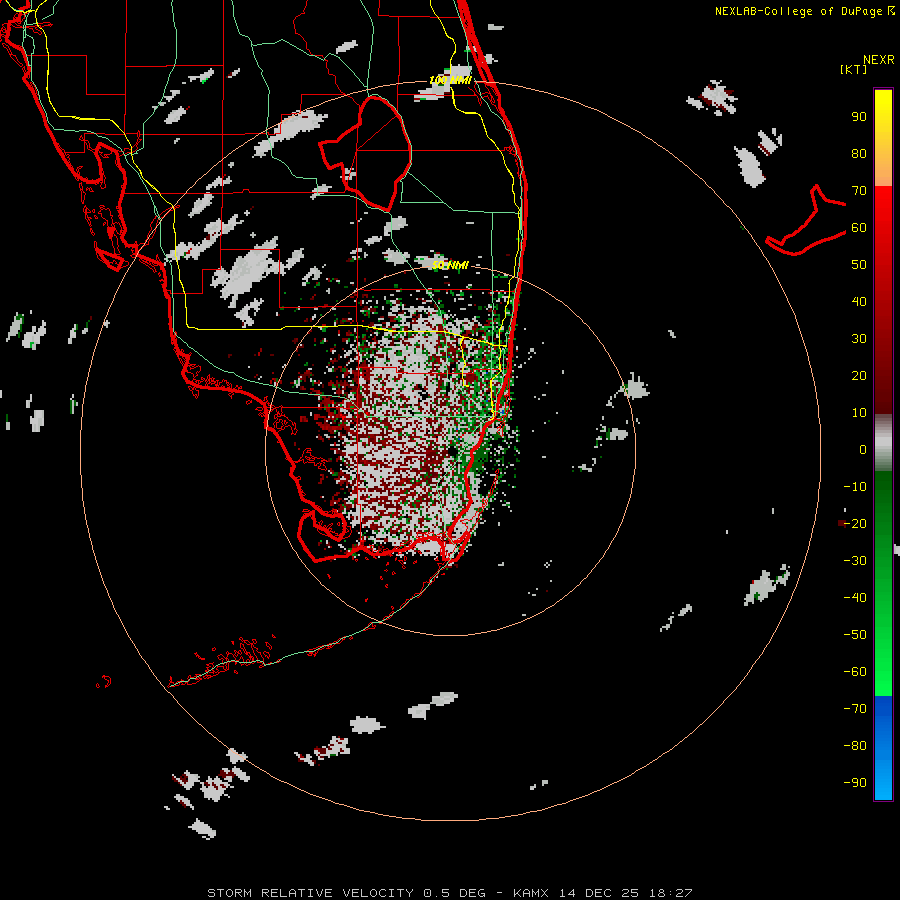This screenshot has height=900, width=900.
Task: Click the 50 value on velocity scale
Action: (x=859, y=265)
